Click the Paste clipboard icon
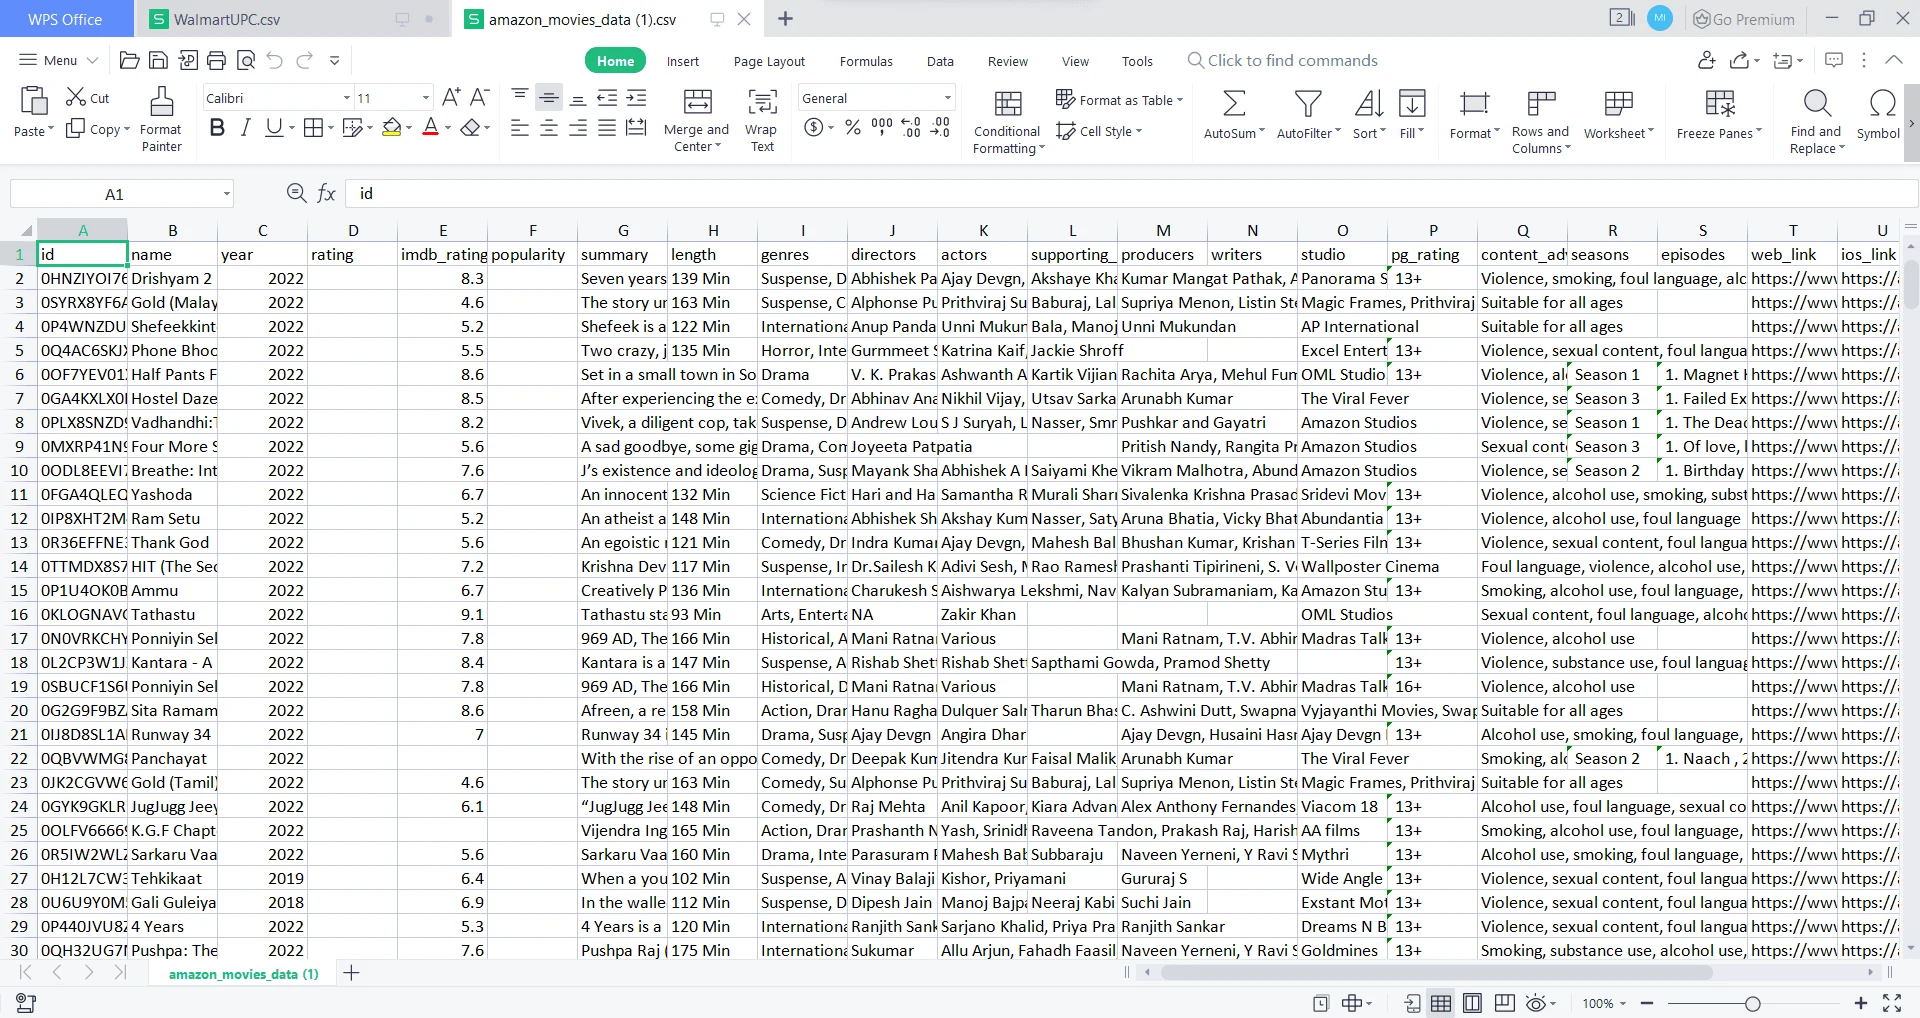Screen dimensions: 1920x1018 click(x=33, y=102)
